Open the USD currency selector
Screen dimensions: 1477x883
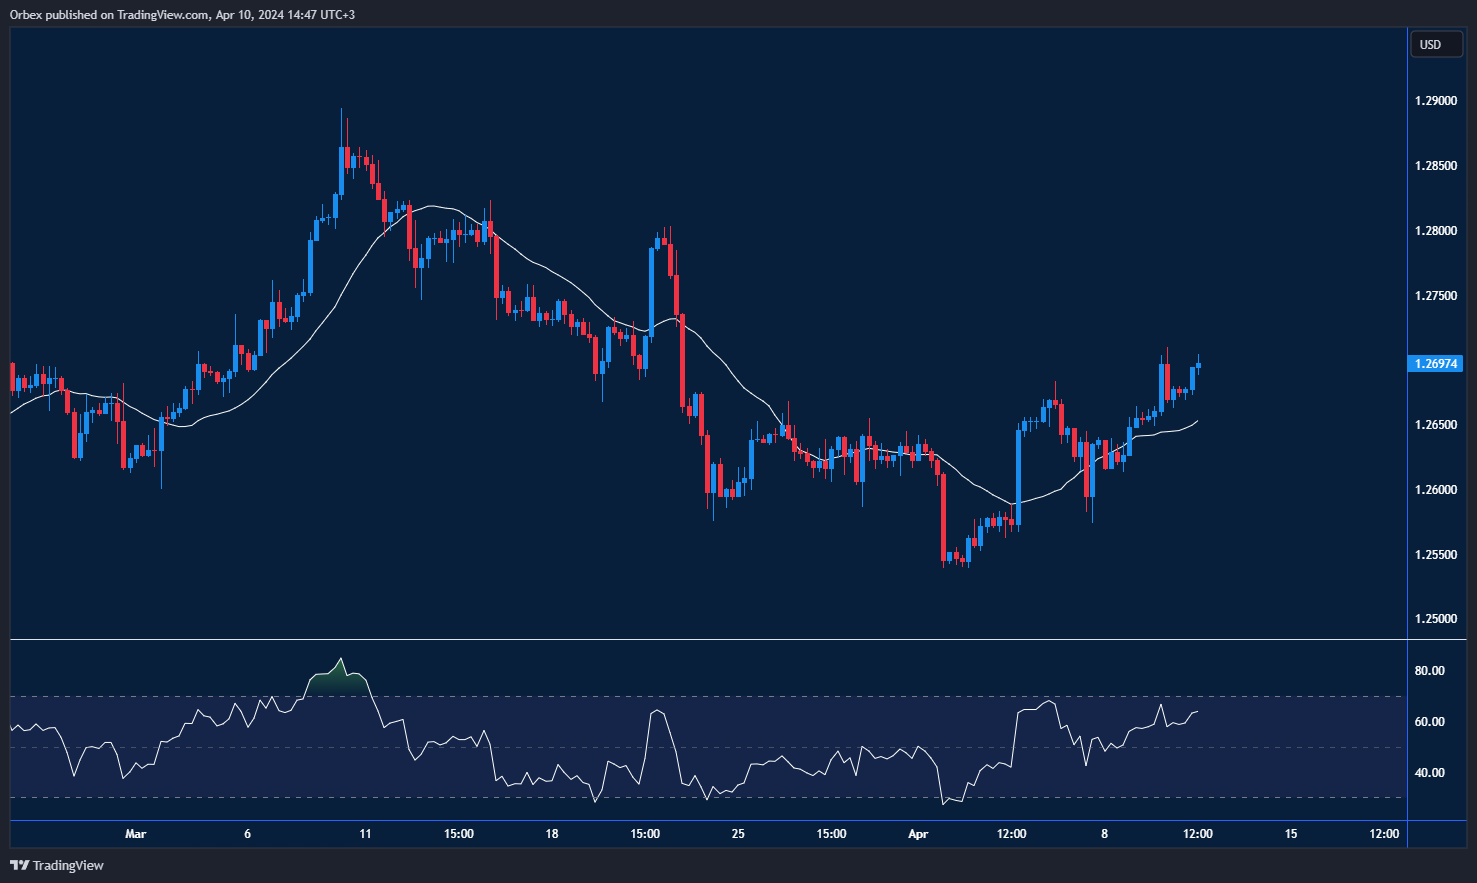pos(1435,44)
